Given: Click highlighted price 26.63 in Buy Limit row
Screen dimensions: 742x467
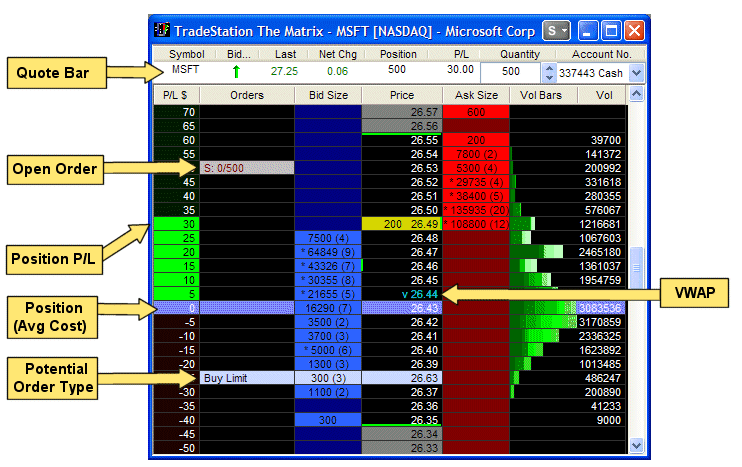Looking at the screenshot, I should pyautogui.click(x=402, y=378).
